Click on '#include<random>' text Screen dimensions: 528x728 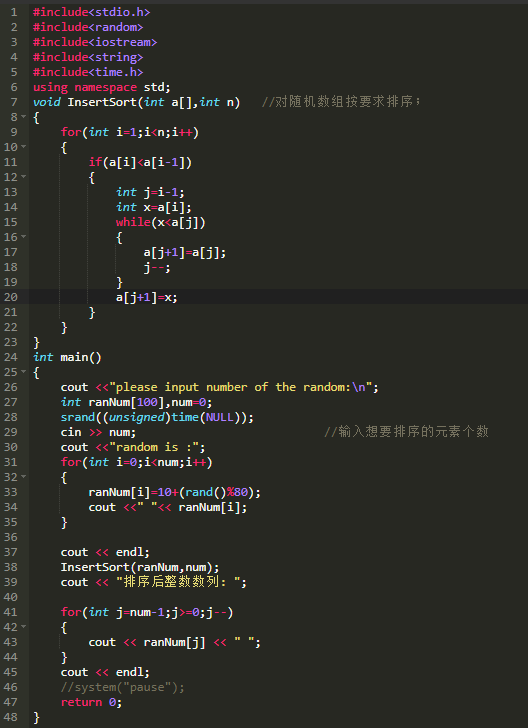(x=88, y=27)
